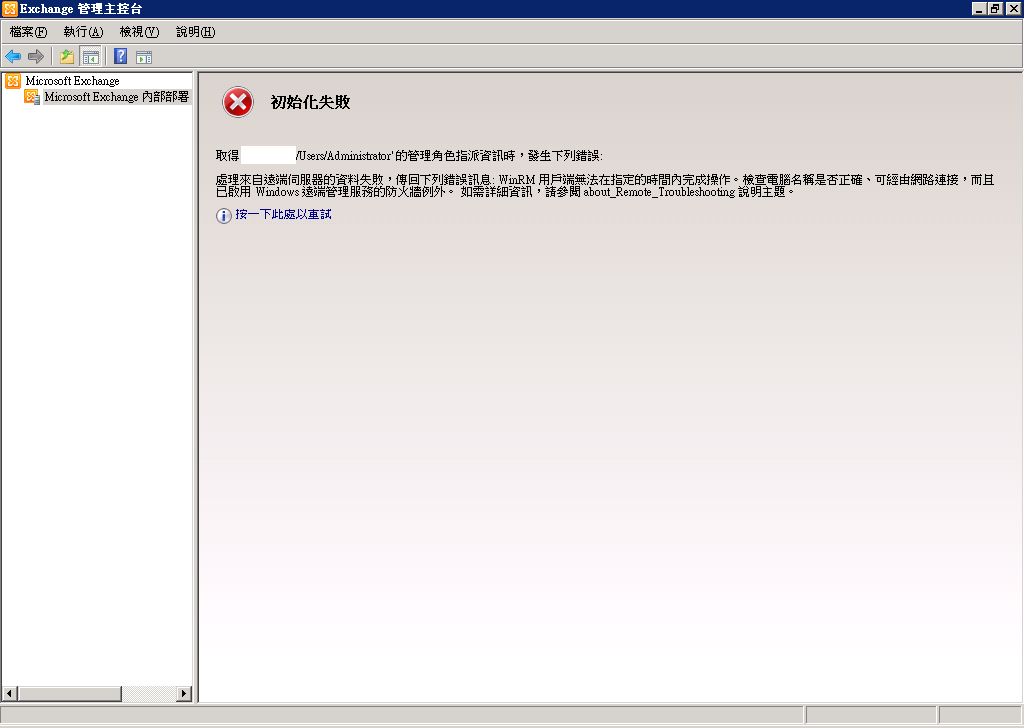Open the 執行(A) menu
This screenshot has height=728, width=1024.
point(84,31)
